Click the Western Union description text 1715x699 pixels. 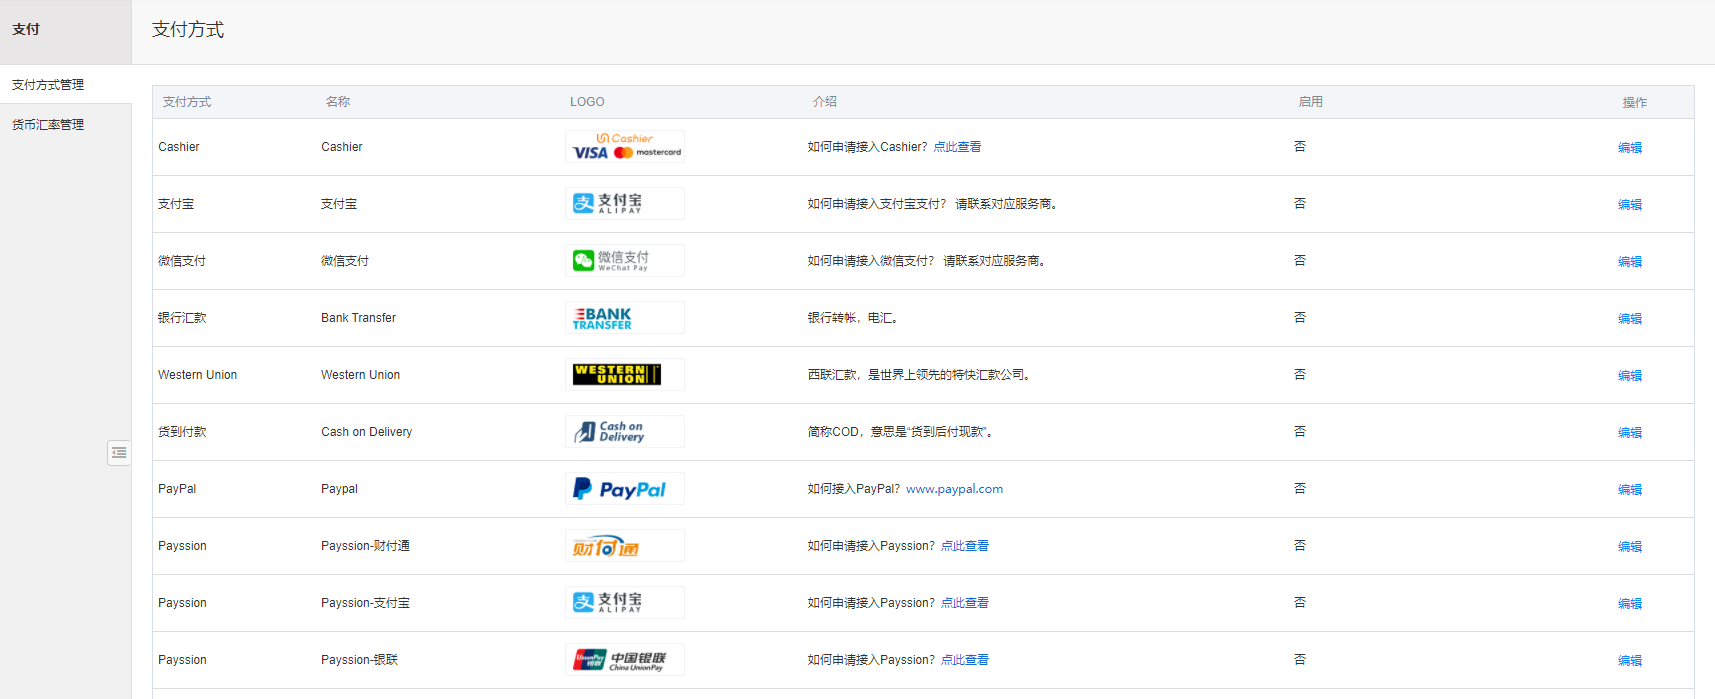(x=919, y=375)
